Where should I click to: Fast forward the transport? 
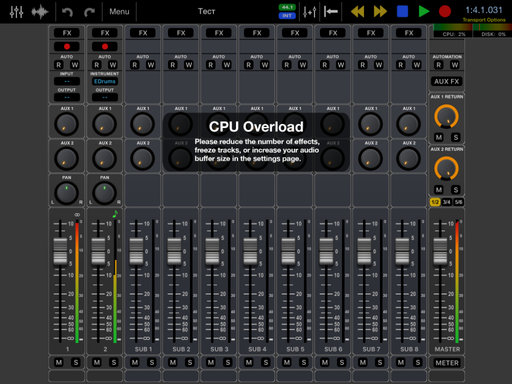point(380,12)
